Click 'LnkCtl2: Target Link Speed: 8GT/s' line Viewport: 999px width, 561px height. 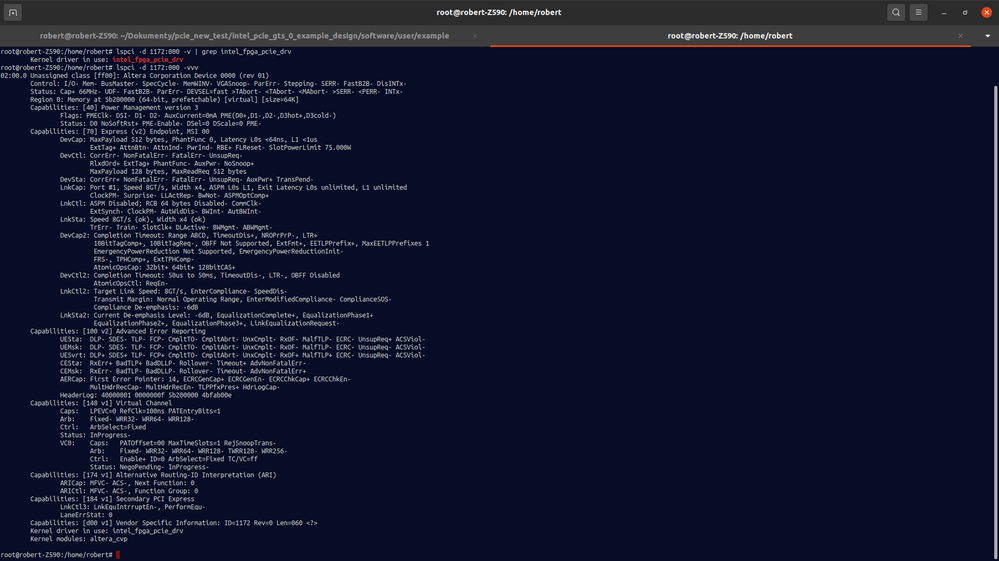point(174,291)
